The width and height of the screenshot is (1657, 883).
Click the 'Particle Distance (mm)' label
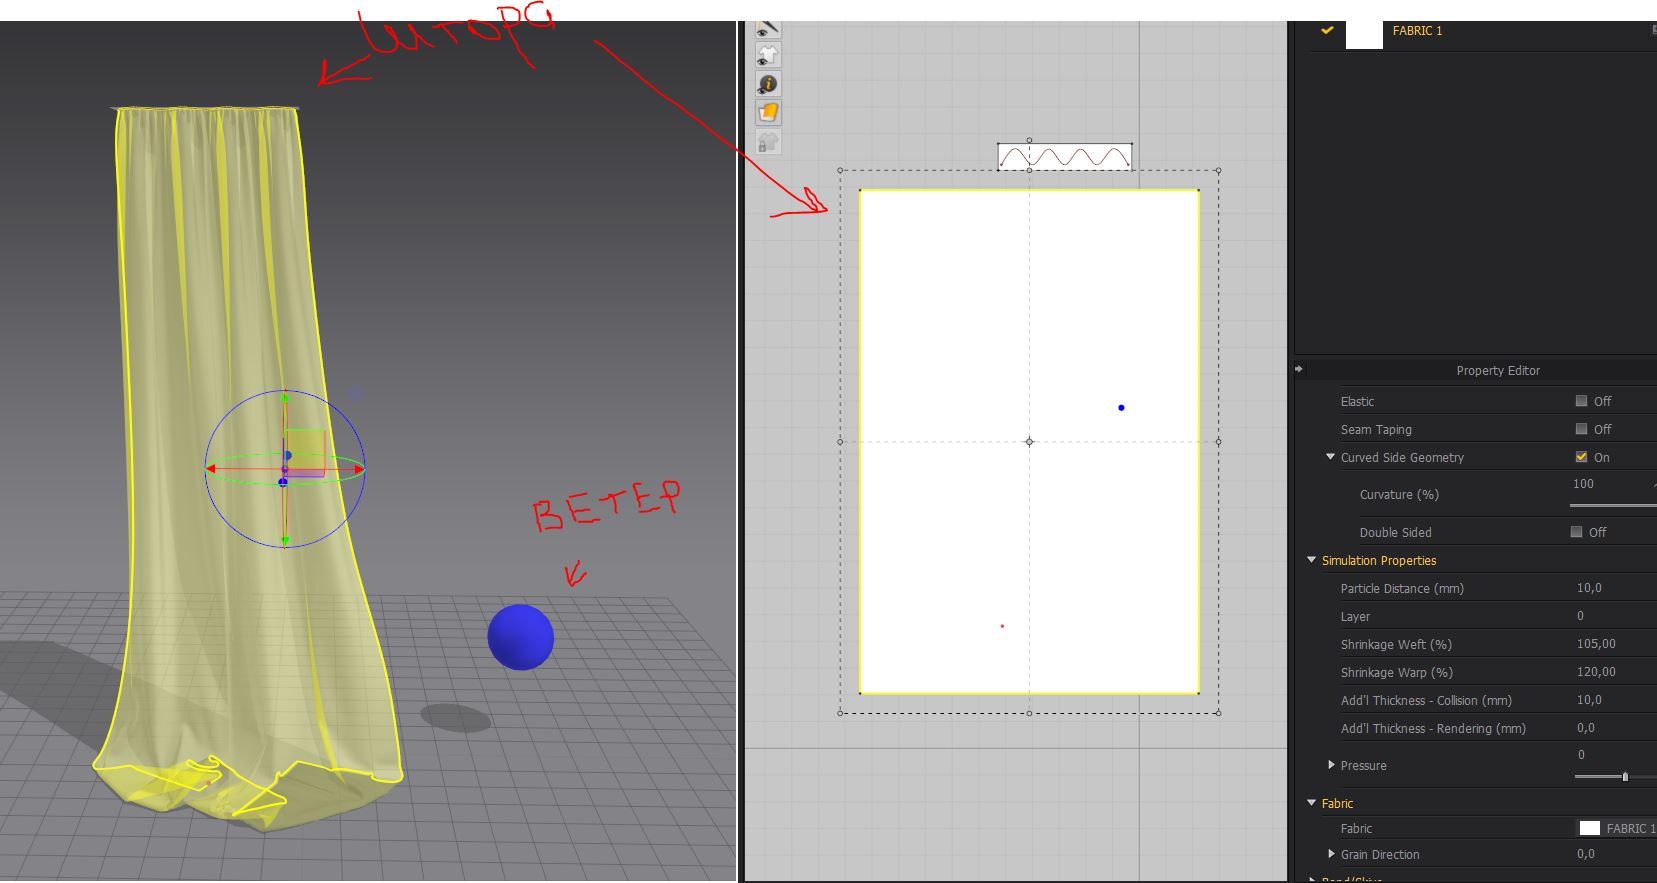[1402, 589]
